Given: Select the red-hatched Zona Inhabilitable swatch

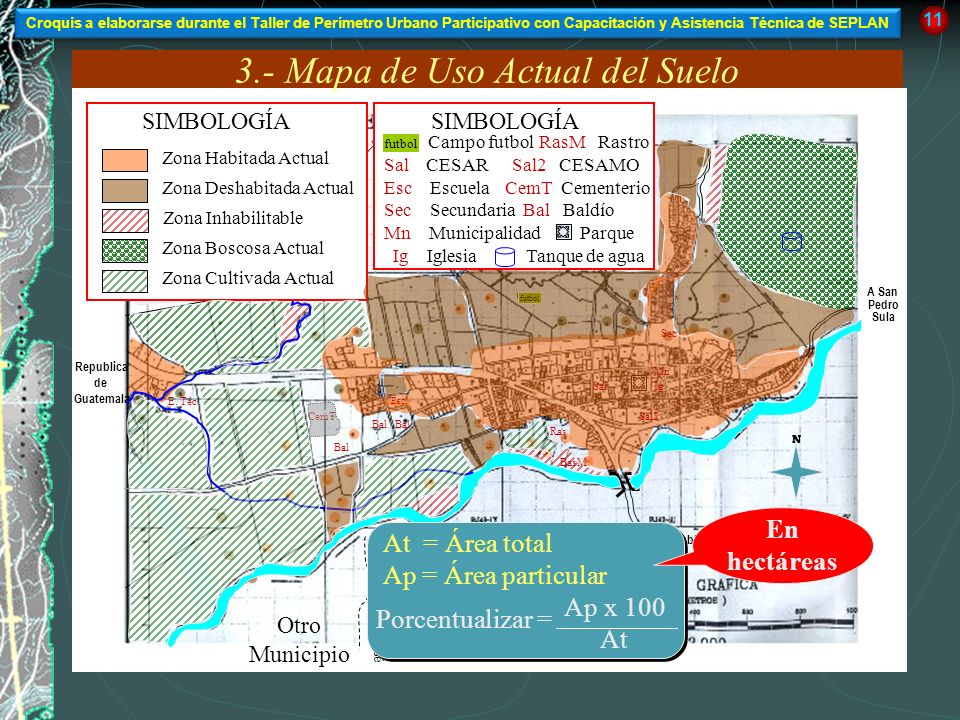Looking at the screenshot, I should click(125, 220).
